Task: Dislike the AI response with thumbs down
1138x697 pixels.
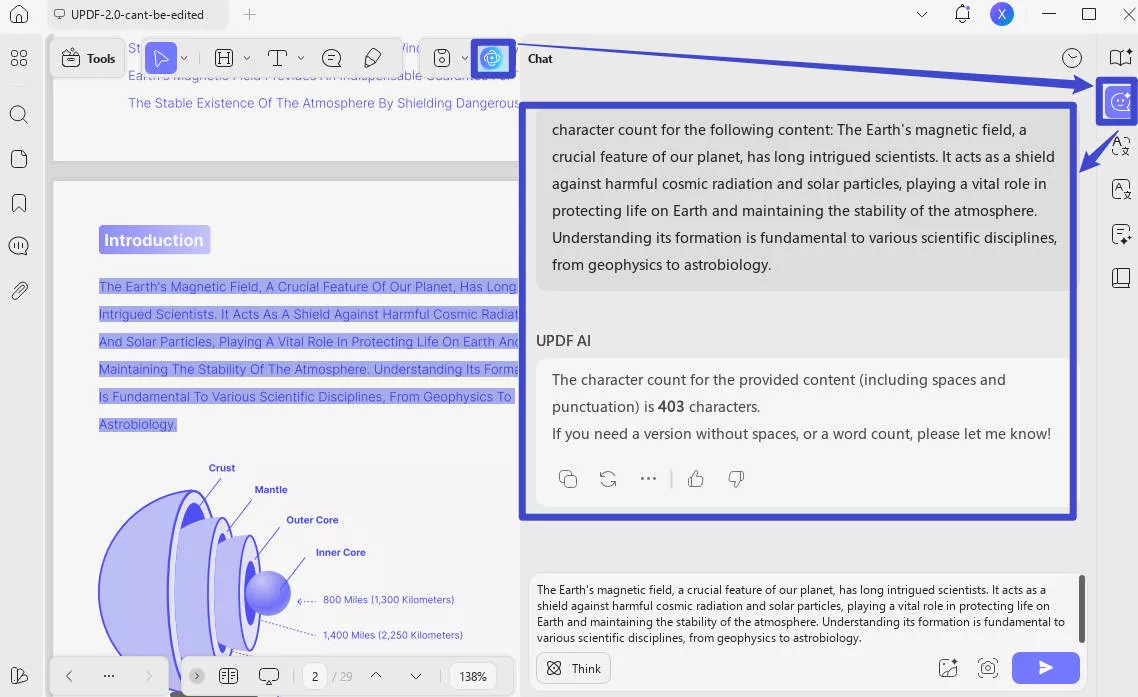Action: pos(736,479)
